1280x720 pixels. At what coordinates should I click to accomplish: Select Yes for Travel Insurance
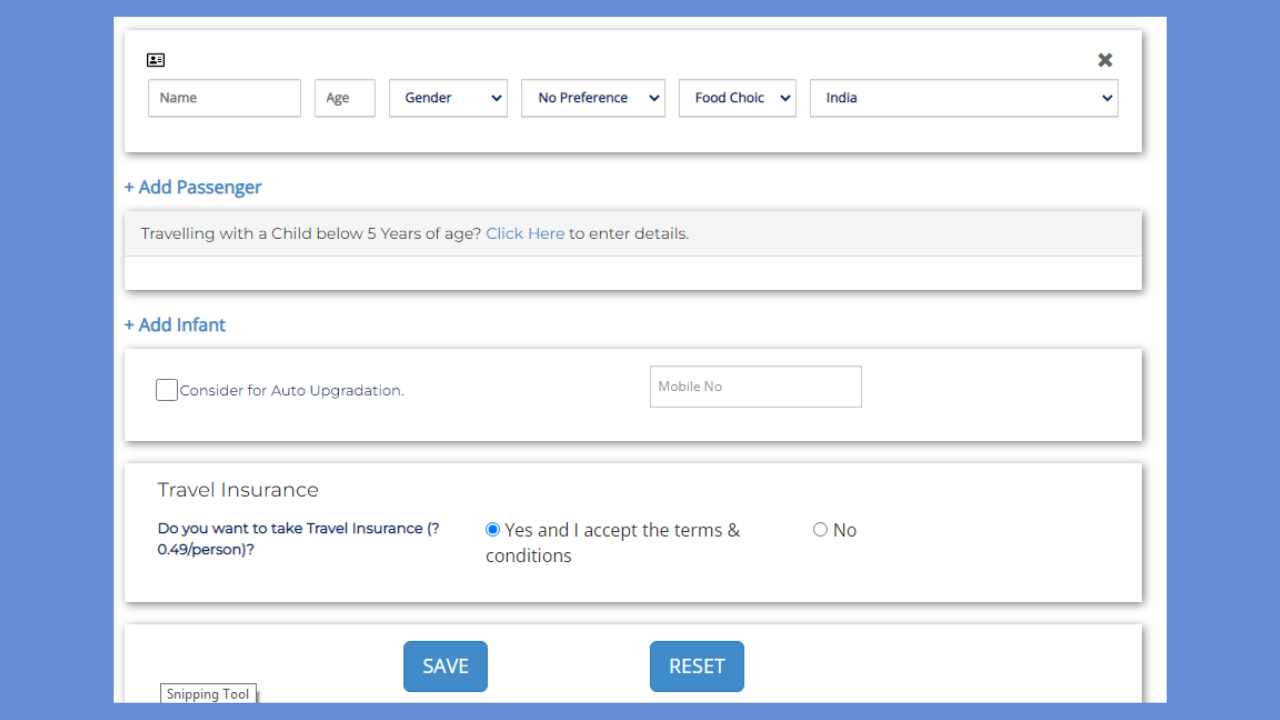[492, 529]
